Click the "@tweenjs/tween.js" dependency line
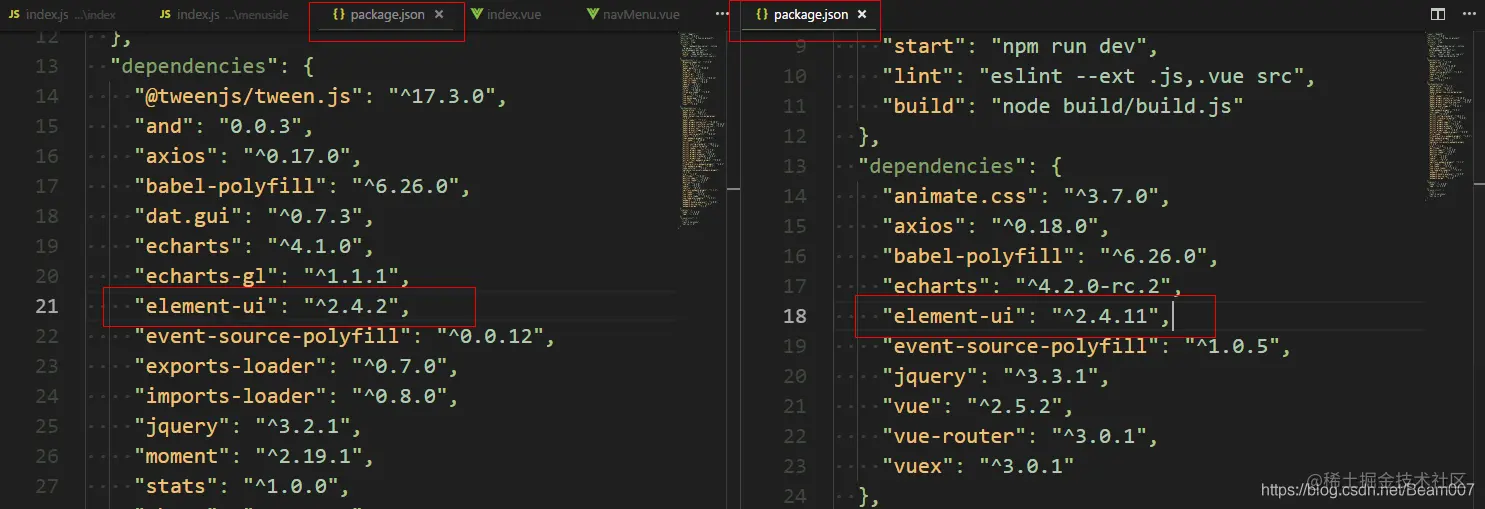Screen dimensions: 1485x509 pos(322,96)
